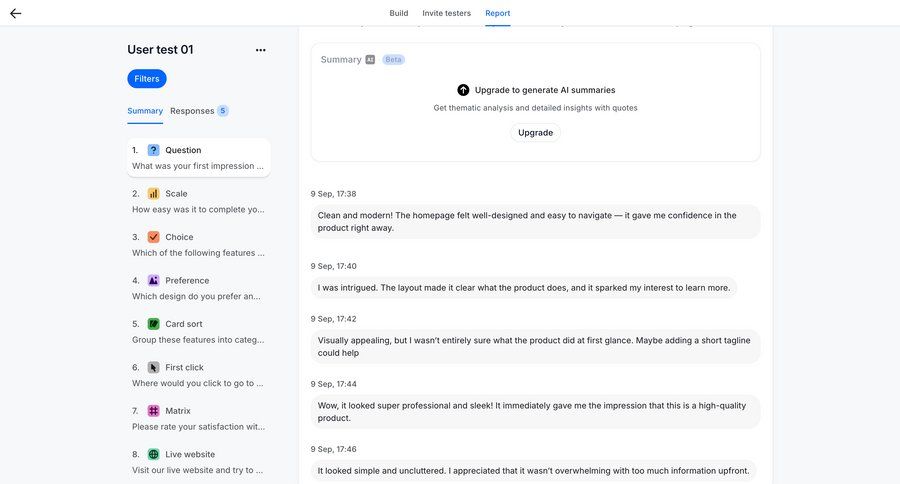Click the Matrix grid icon
Image resolution: width=900 pixels, height=484 pixels.
pos(153,411)
